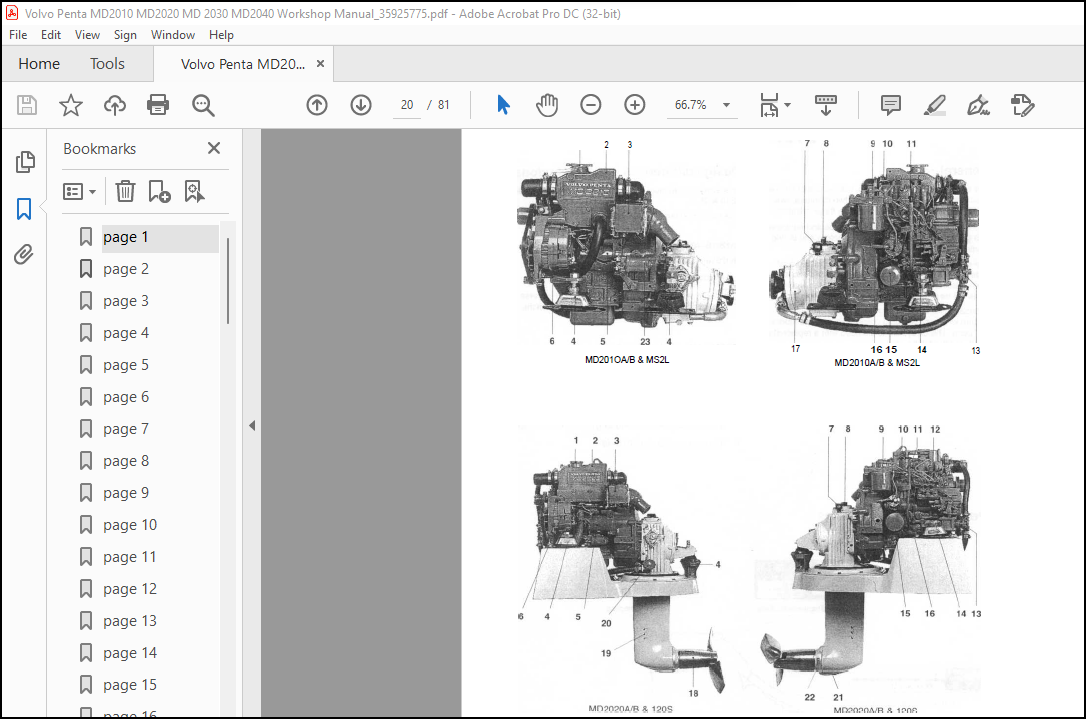Select the 'page 2' bookmark
Viewport: 1086px width, 719px height.
(126, 269)
